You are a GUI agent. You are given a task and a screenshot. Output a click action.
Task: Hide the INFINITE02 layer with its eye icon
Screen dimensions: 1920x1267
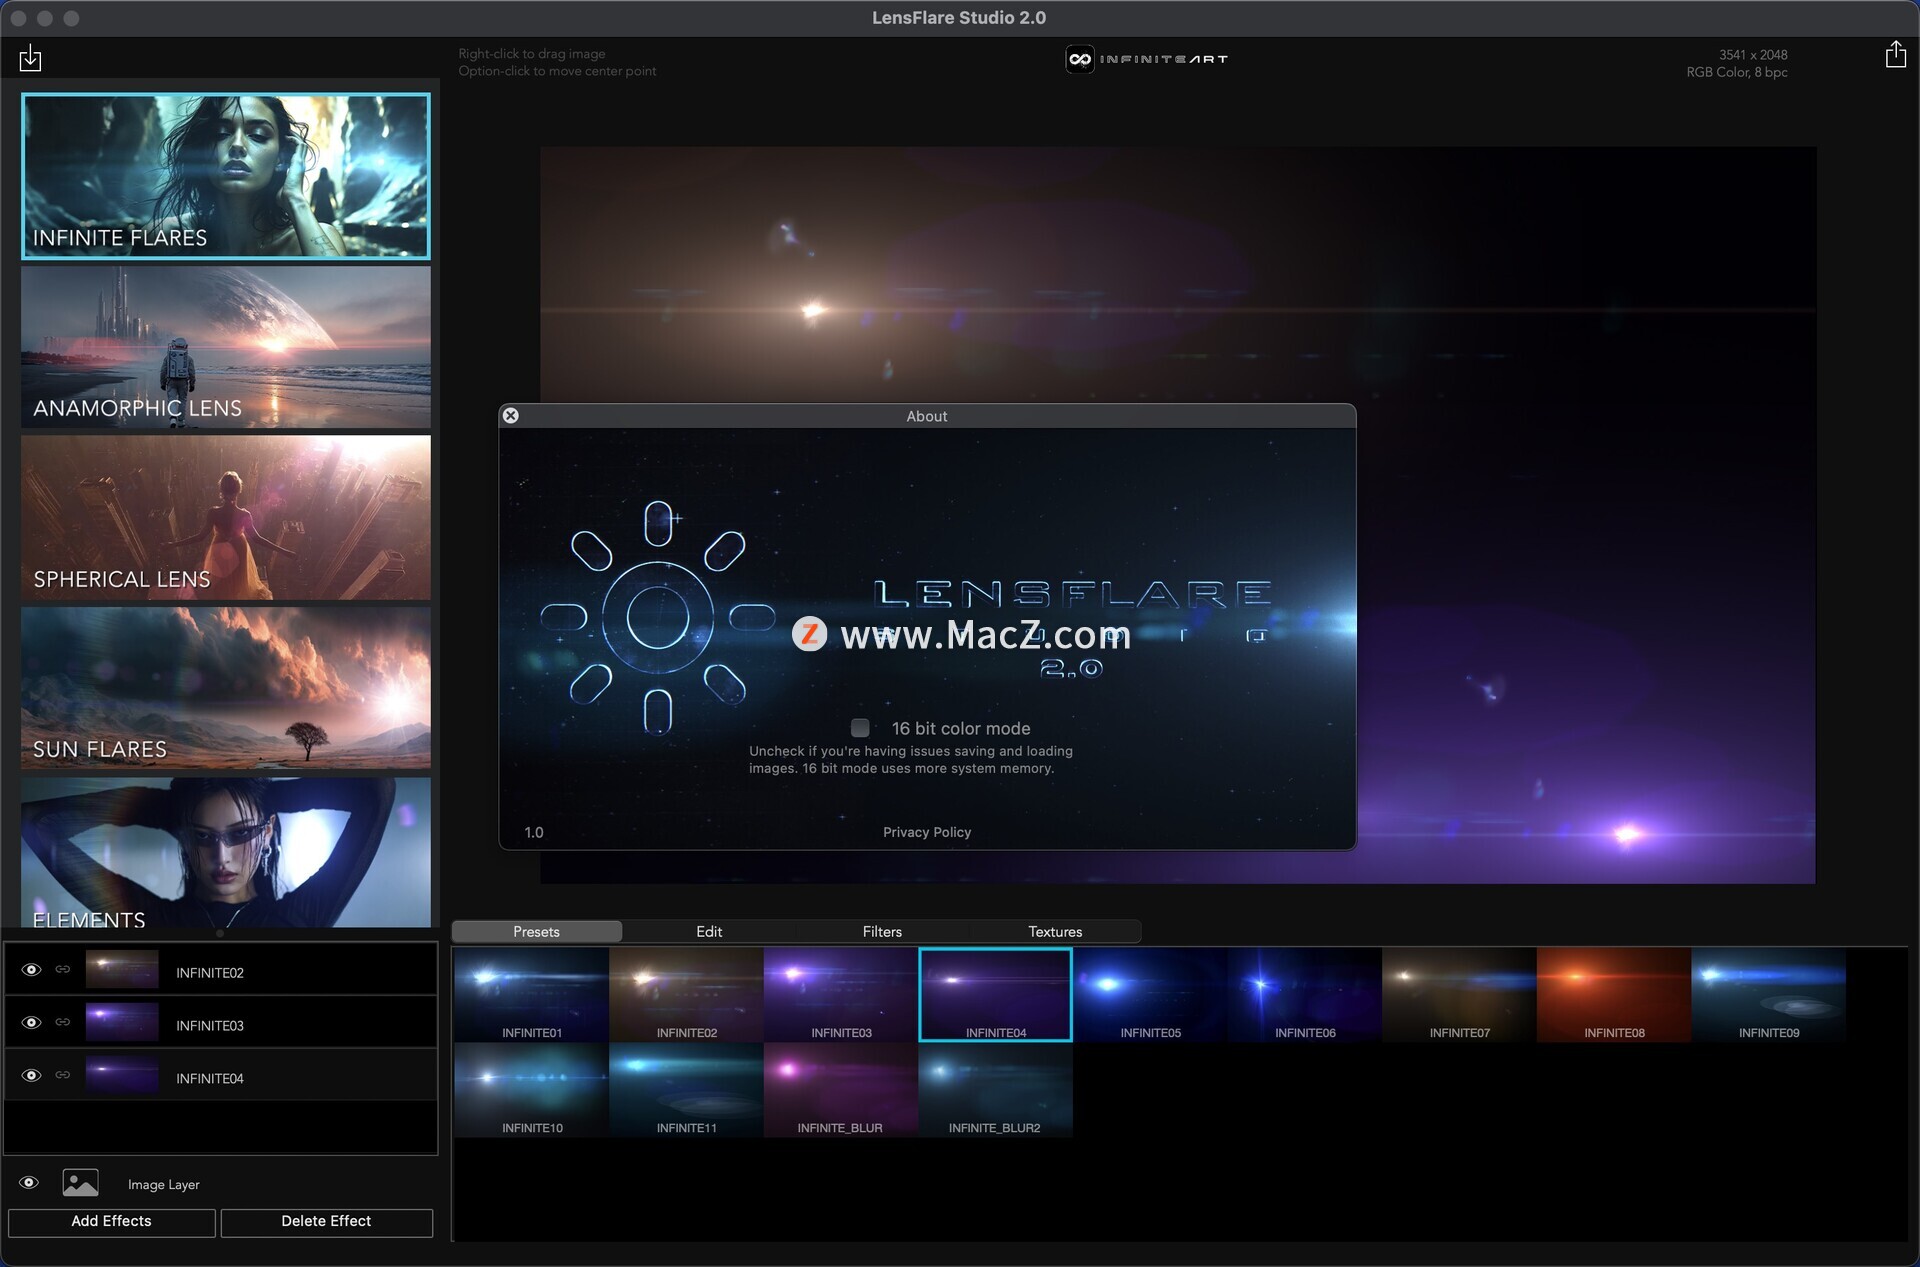pos(31,970)
